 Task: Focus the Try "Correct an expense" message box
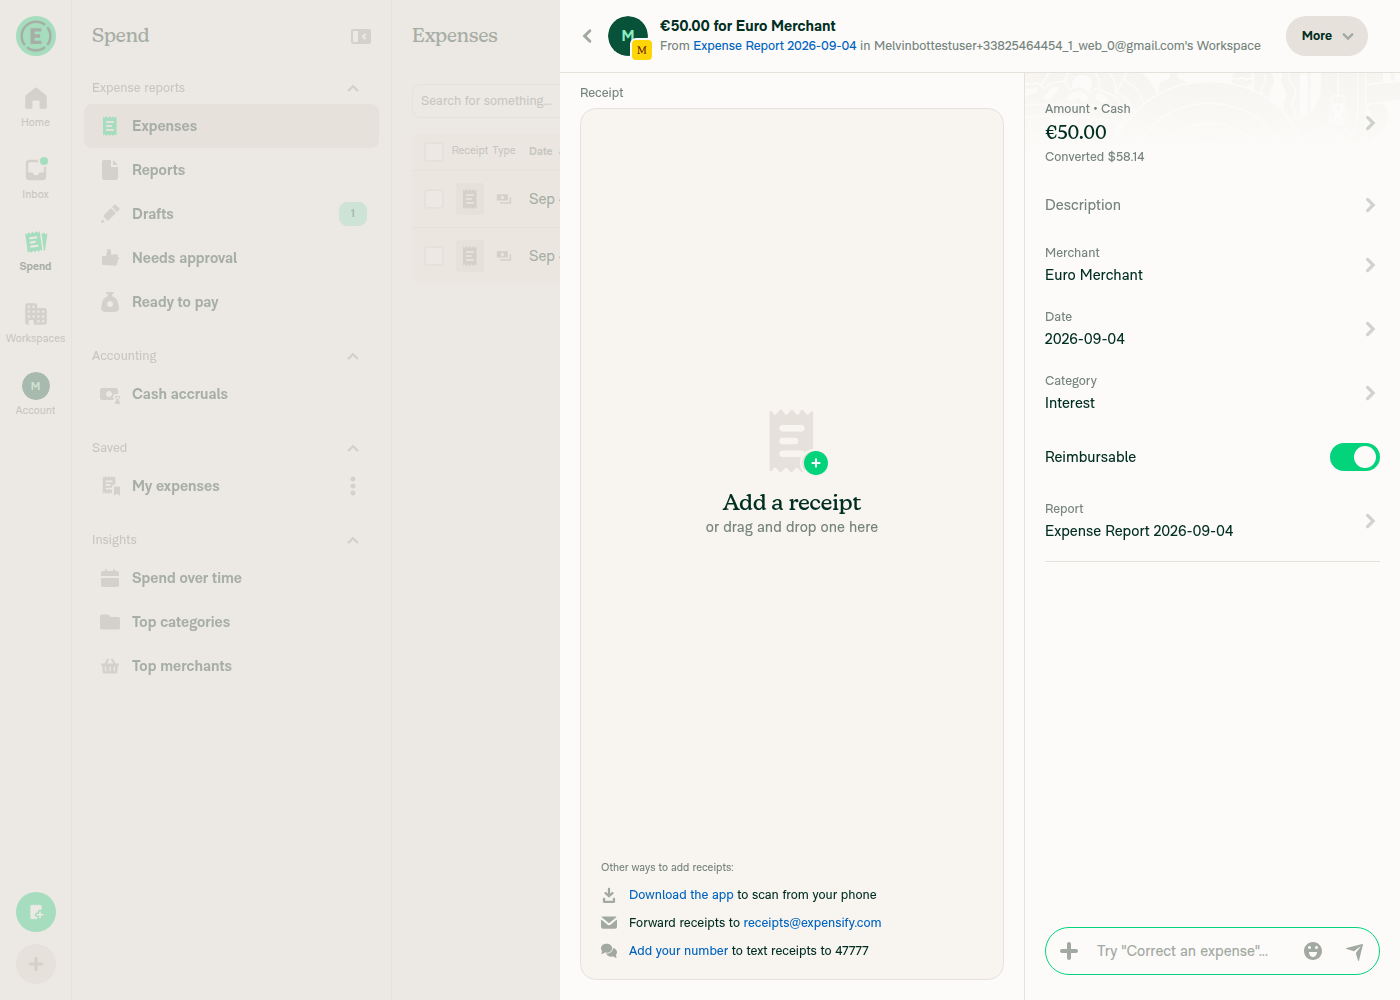(x=1190, y=951)
